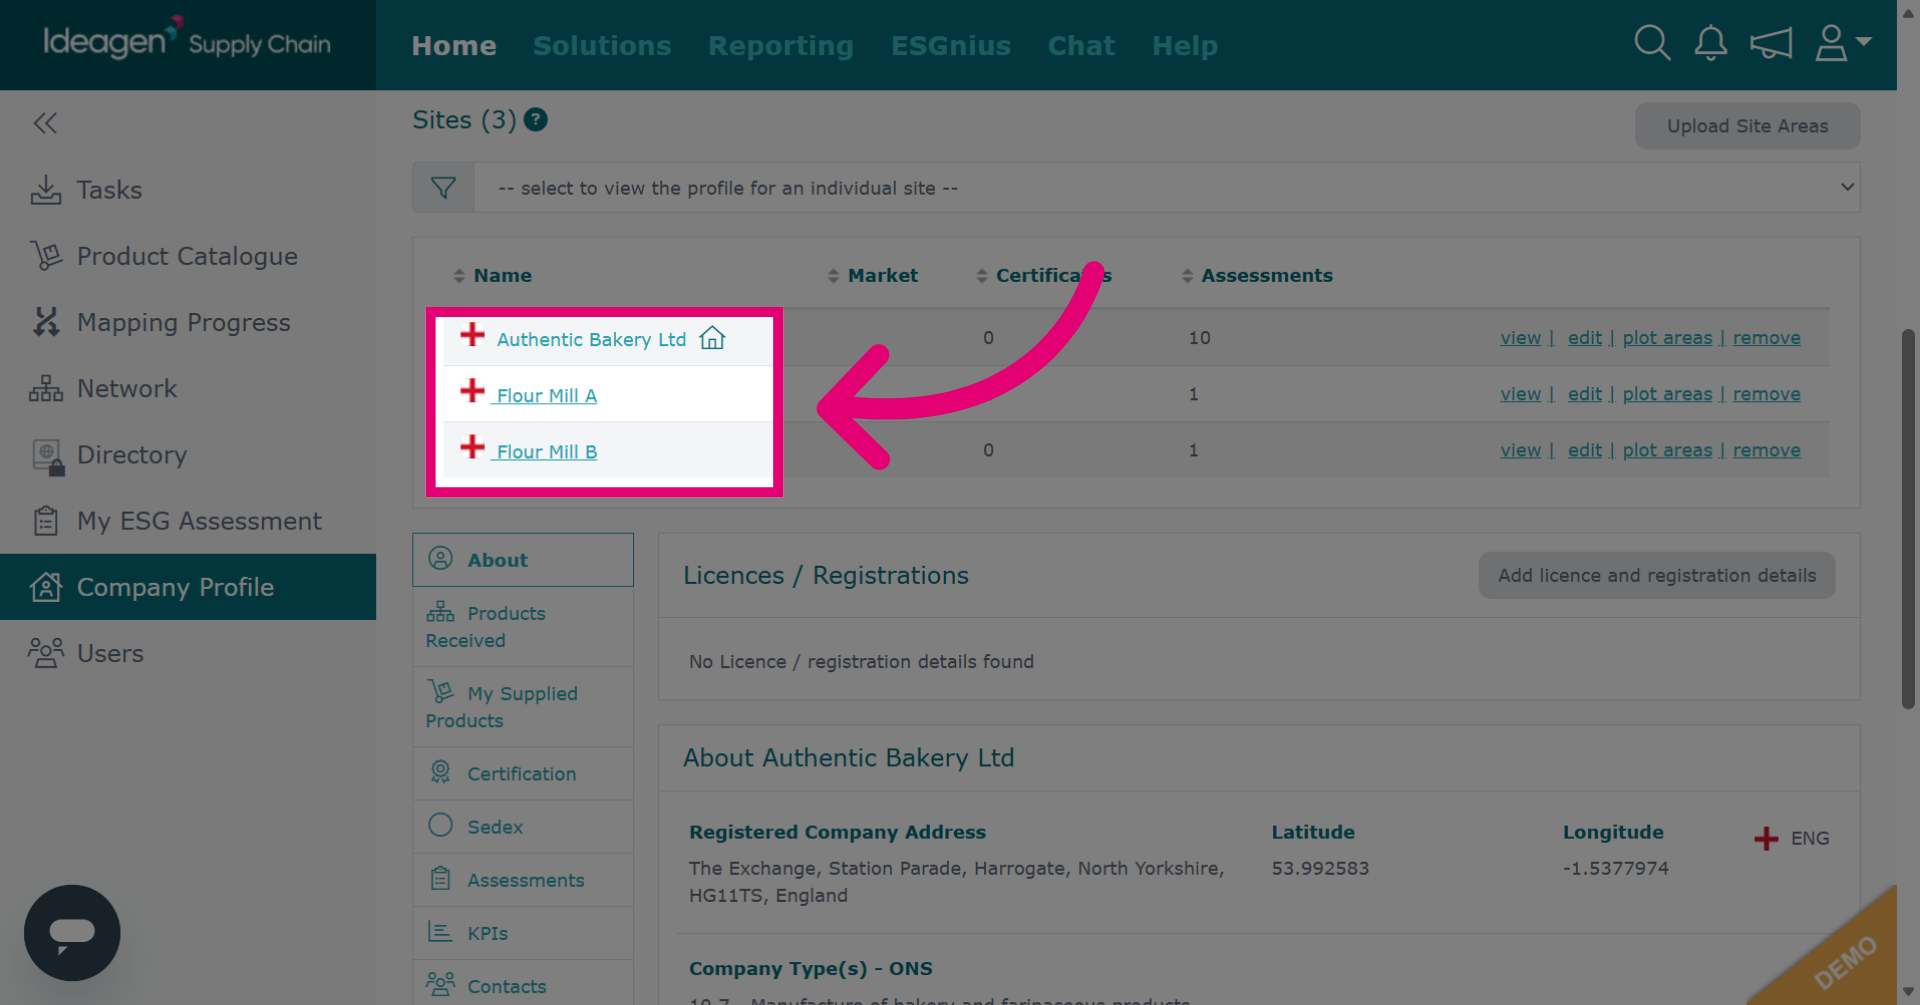
Task: View the Authentic Bakery Ltd row
Action: point(1520,338)
